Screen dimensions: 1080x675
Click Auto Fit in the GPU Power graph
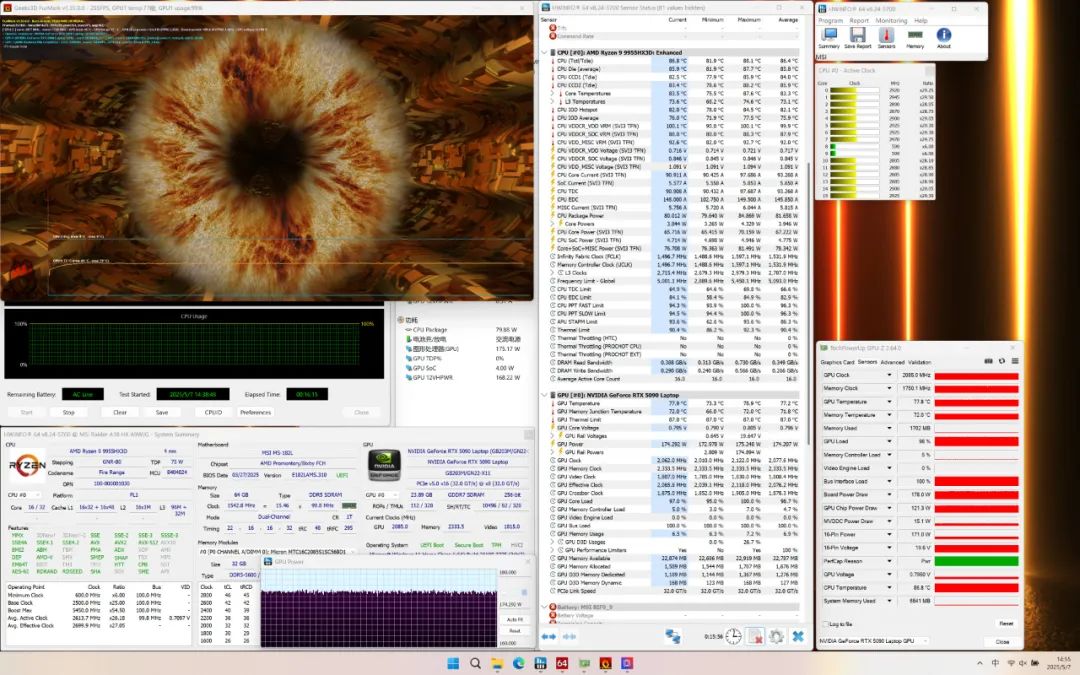514,620
